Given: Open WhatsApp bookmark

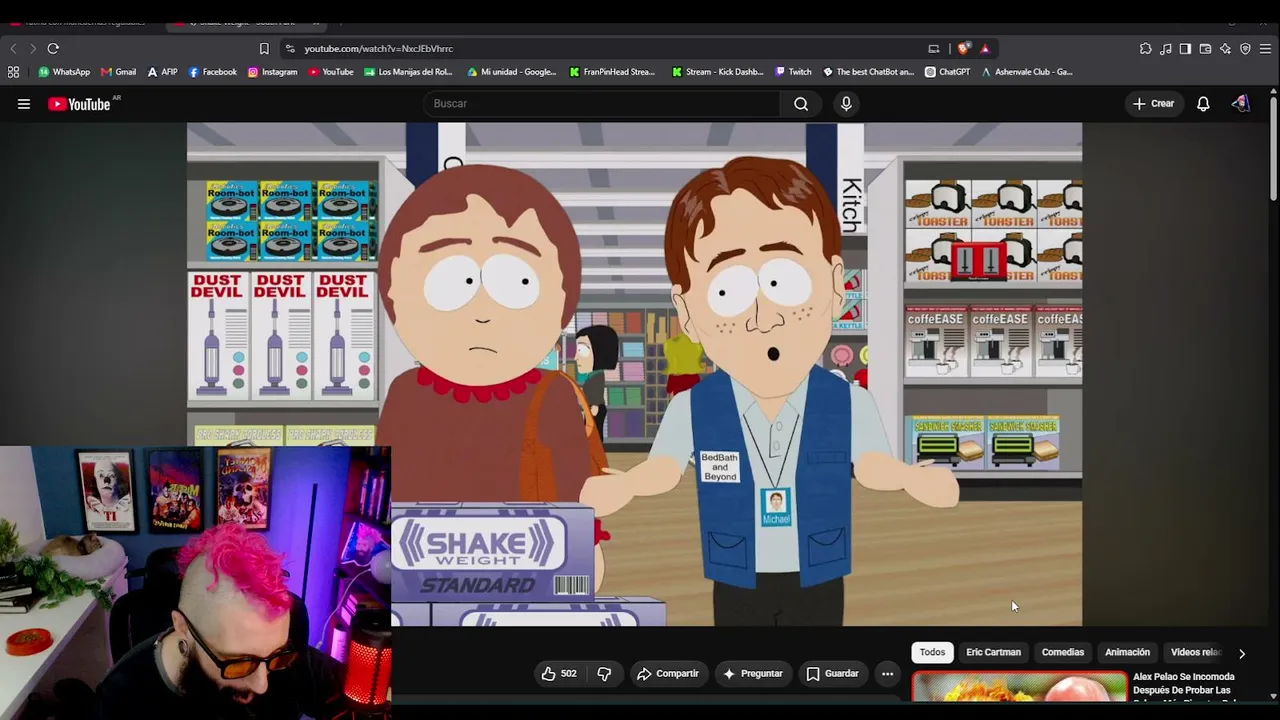Looking at the screenshot, I should pos(64,72).
